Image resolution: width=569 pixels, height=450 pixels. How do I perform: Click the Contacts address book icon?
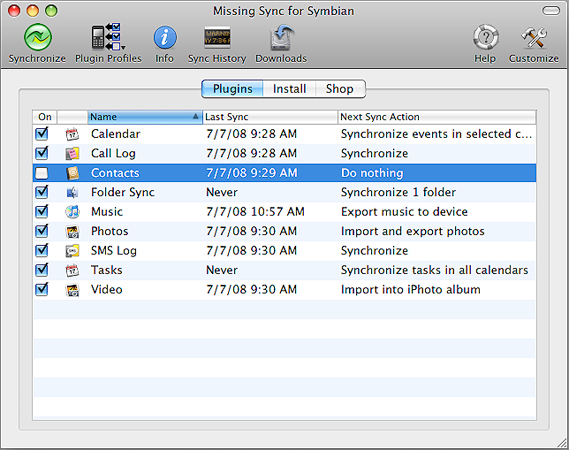[x=72, y=173]
